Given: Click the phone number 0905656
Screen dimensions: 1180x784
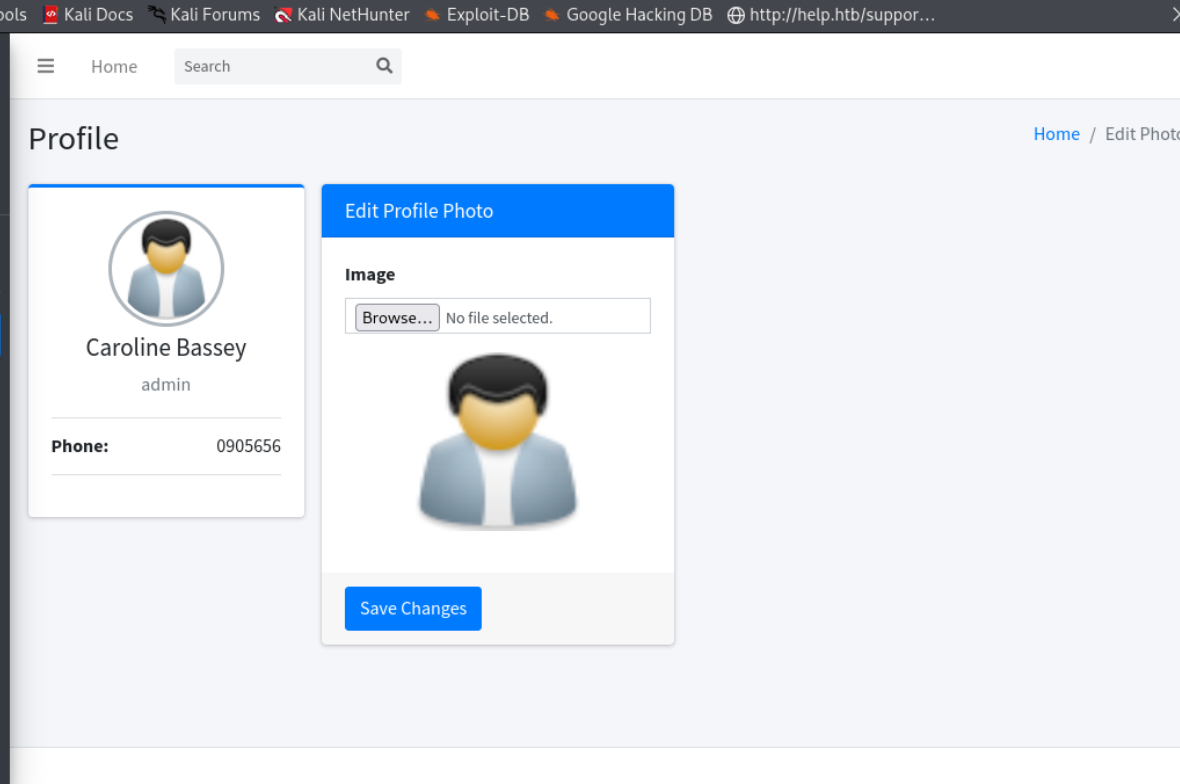Looking at the screenshot, I should click(248, 446).
